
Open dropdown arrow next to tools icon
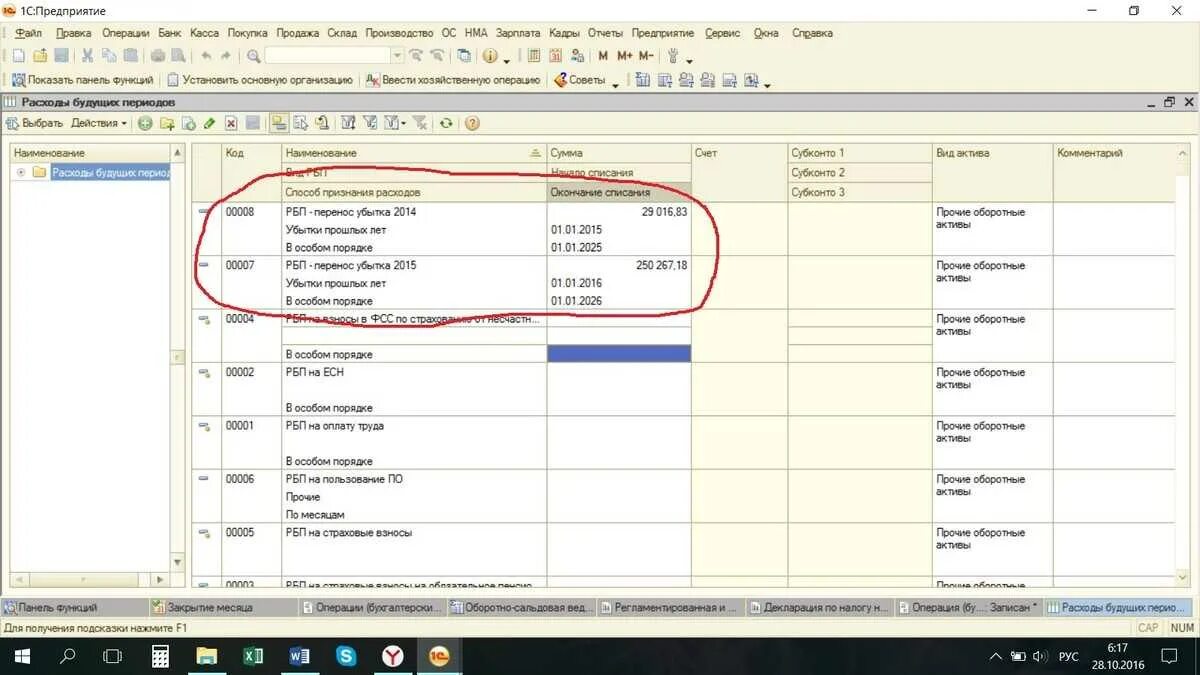tap(689, 59)
